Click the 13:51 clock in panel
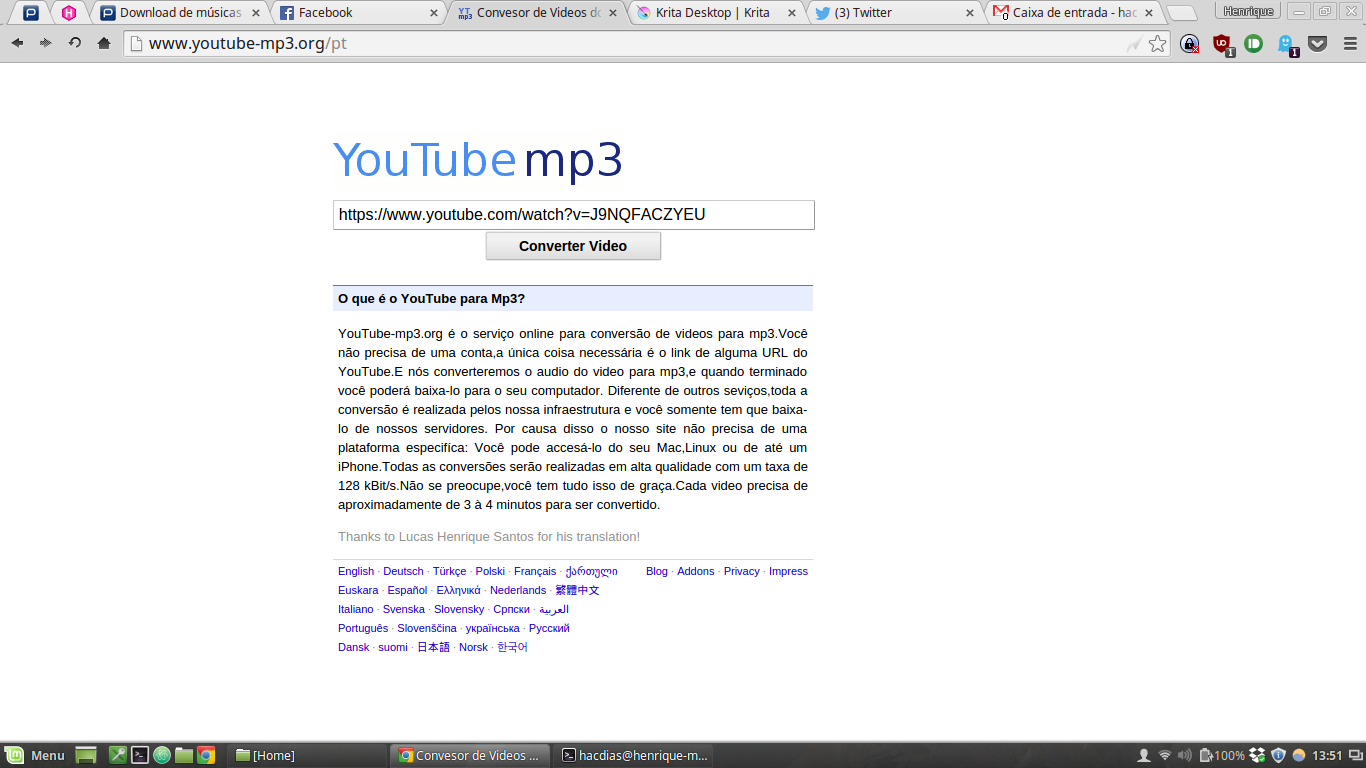 click(x=1327, y=755)
